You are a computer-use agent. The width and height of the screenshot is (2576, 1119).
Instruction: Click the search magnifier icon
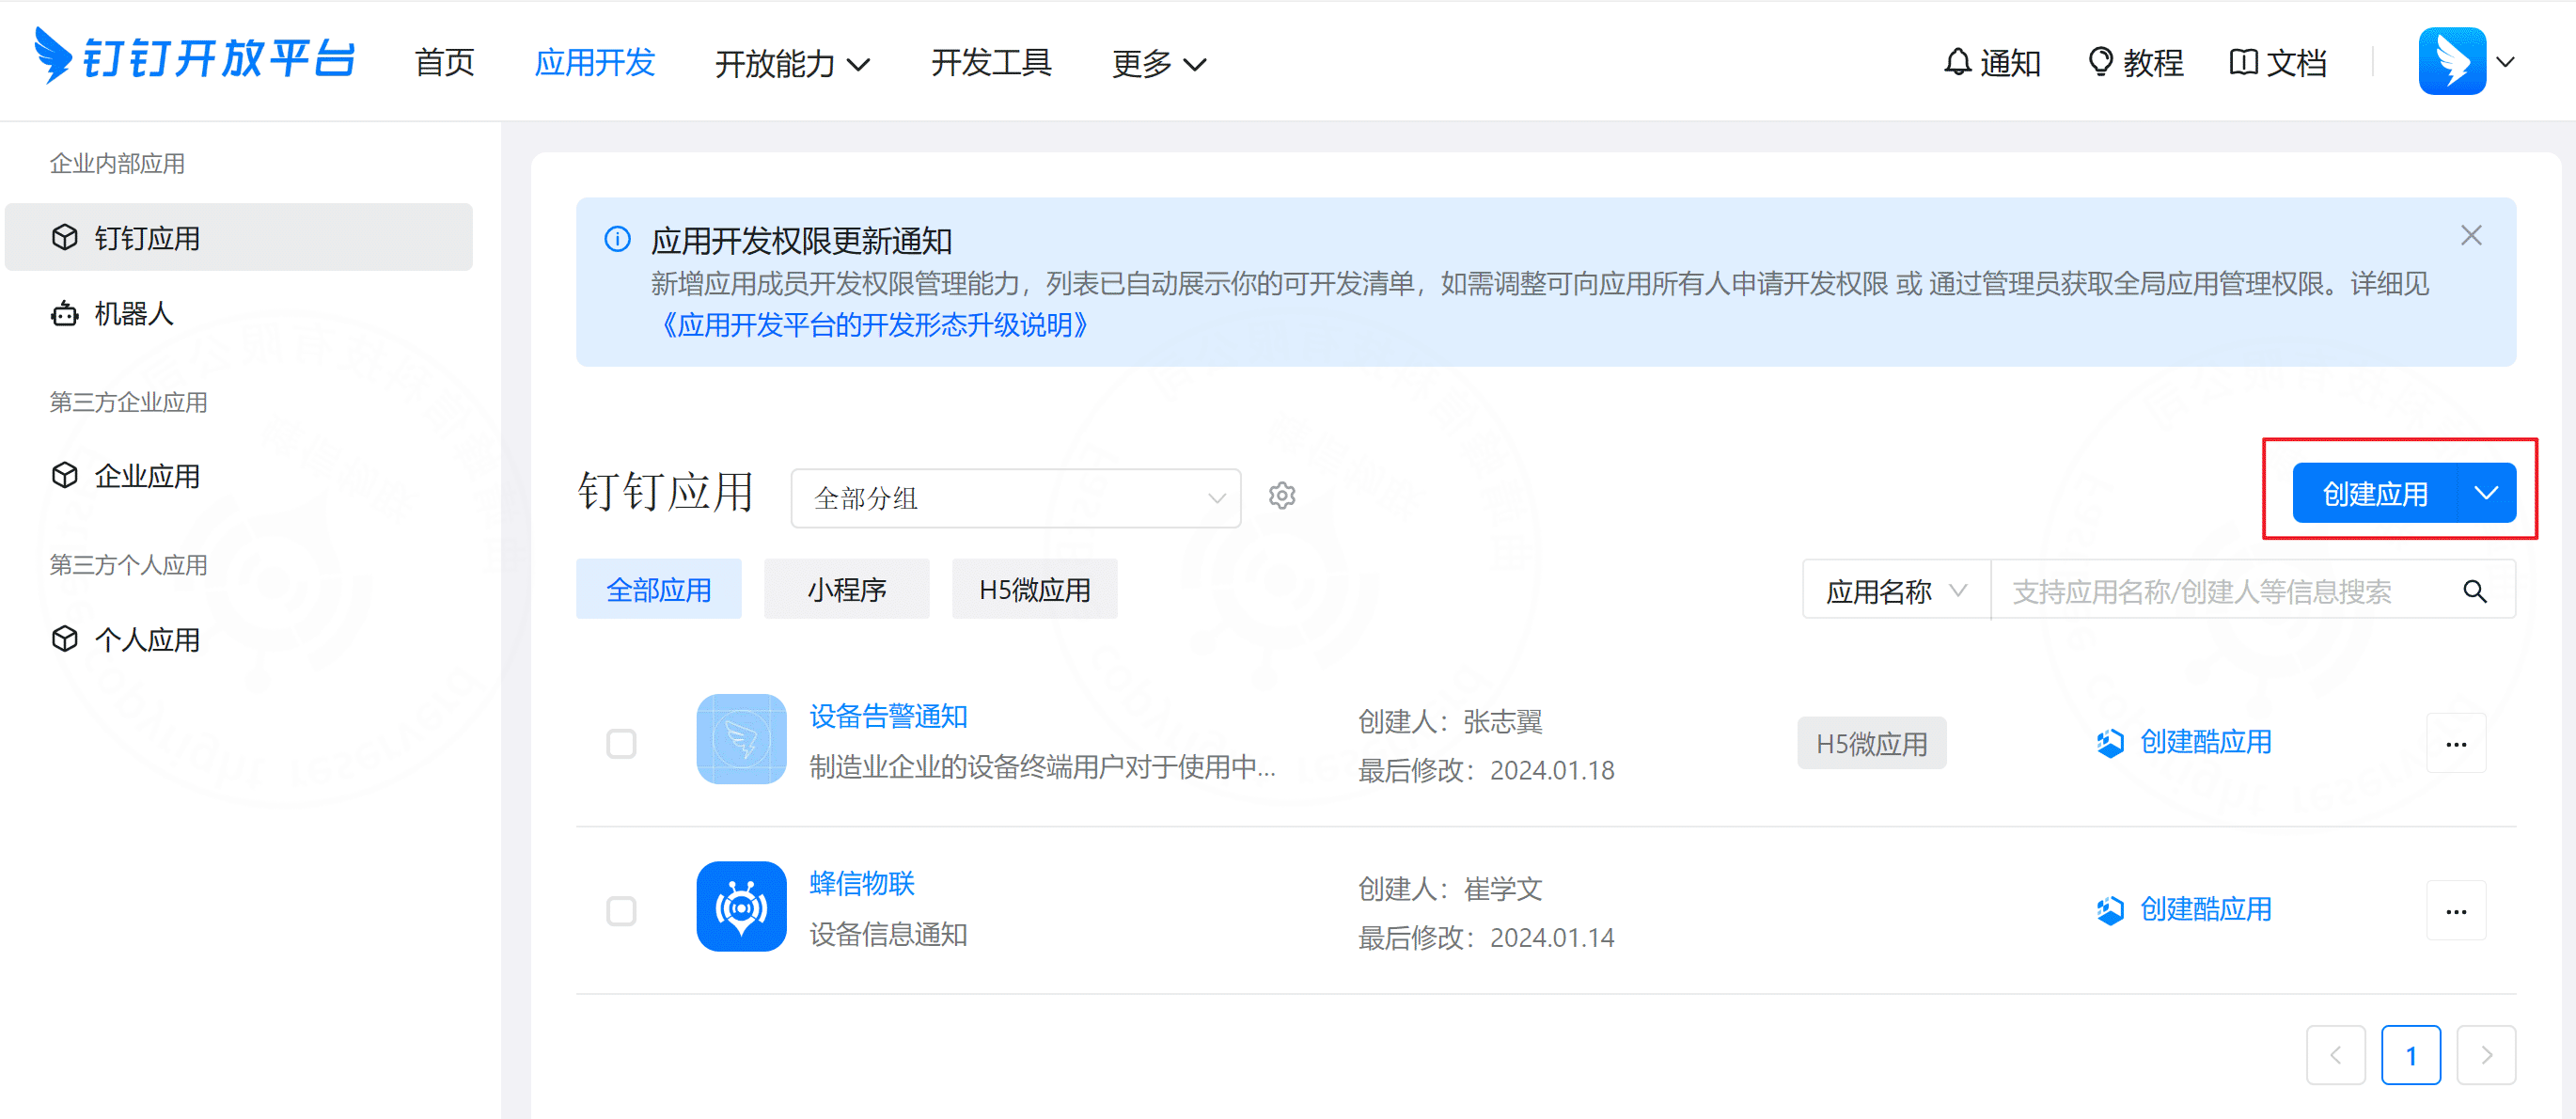tap(2474, 591)
